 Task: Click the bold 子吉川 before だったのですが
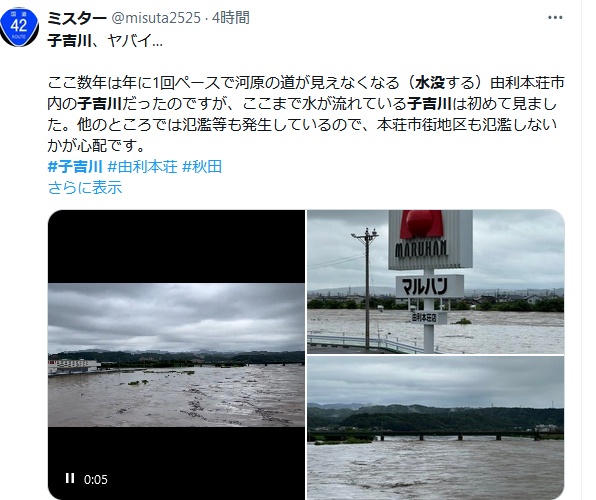(100, 103)
